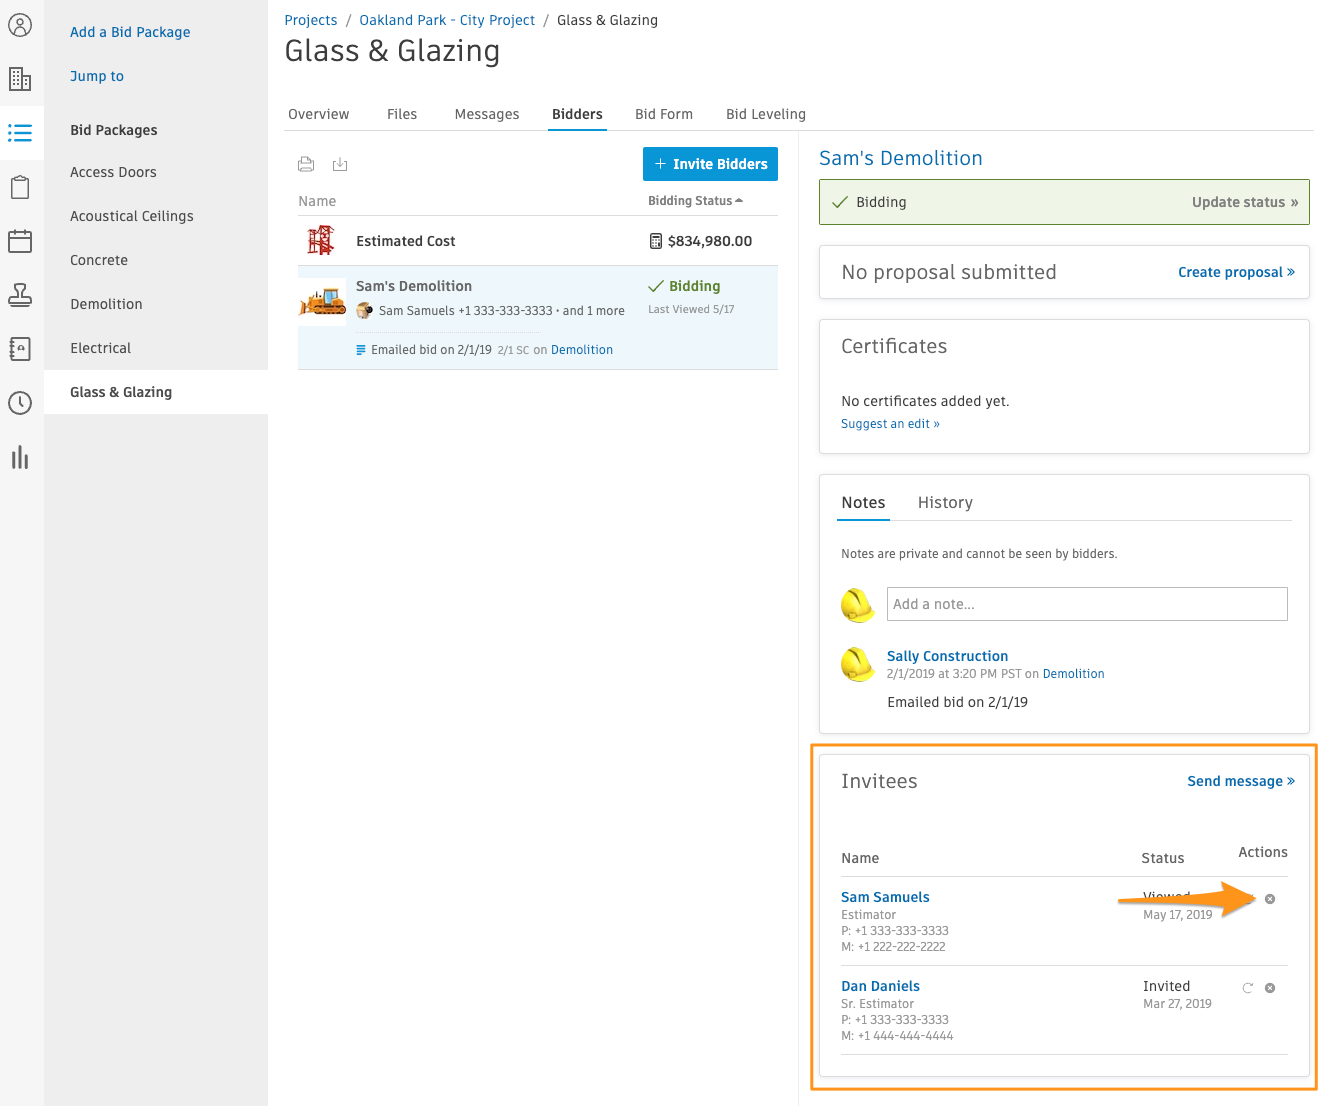Screen dimensions: 1327x1106
Task: Switch to the History tab
Action: [945, 503]
